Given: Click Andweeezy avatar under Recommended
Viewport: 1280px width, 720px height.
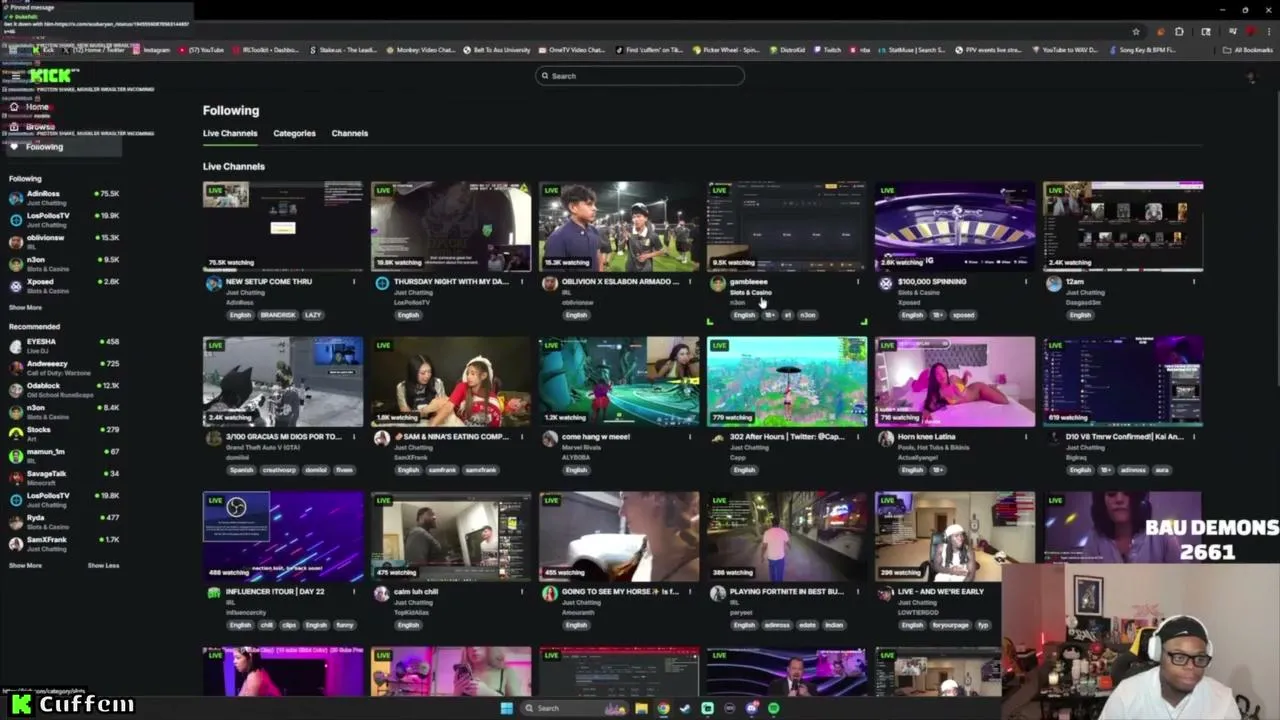Looking at the screenshot, I should (x=16, y=368).
